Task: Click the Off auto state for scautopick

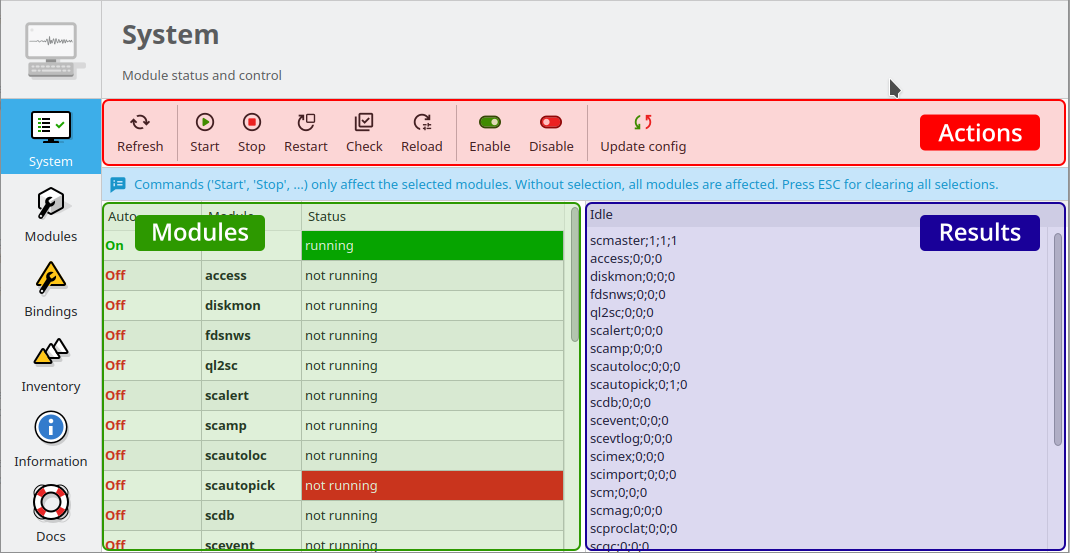Action: [x=116, y=486]
